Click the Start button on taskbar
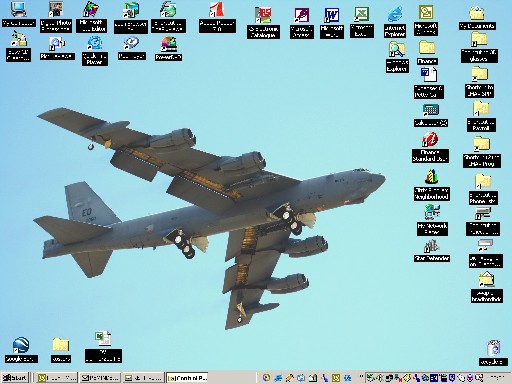Viewport: 512px width, 384px height. coord(15,378)
